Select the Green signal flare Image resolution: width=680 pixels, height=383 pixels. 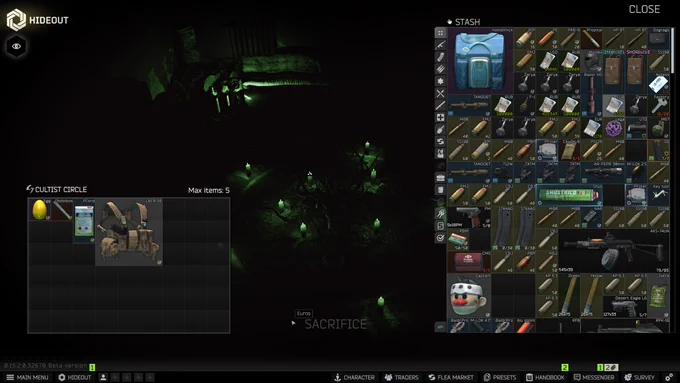(569, 296)
